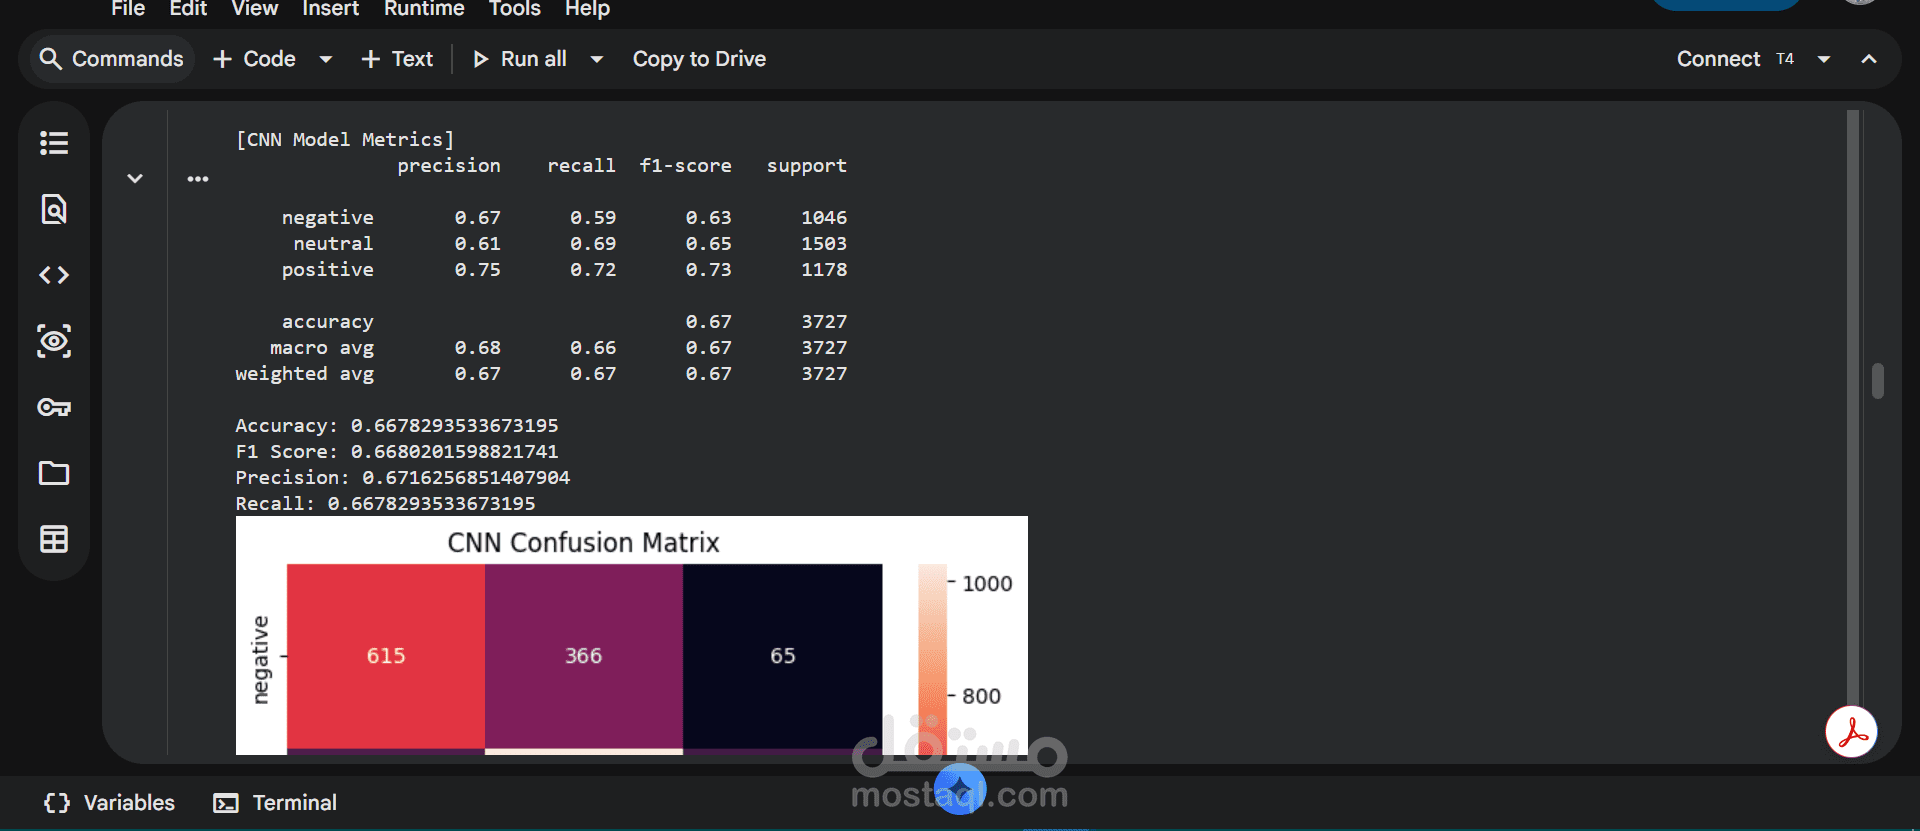Click the red Adobe PDF floating icon
Image resolution: width=1920 pixels, height=831 pixels.
coord(1851,732)
